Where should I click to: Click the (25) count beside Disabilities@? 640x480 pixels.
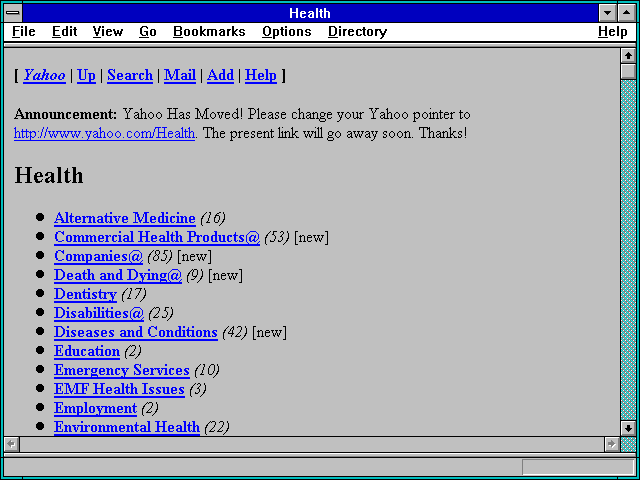[x=161, y=313]
